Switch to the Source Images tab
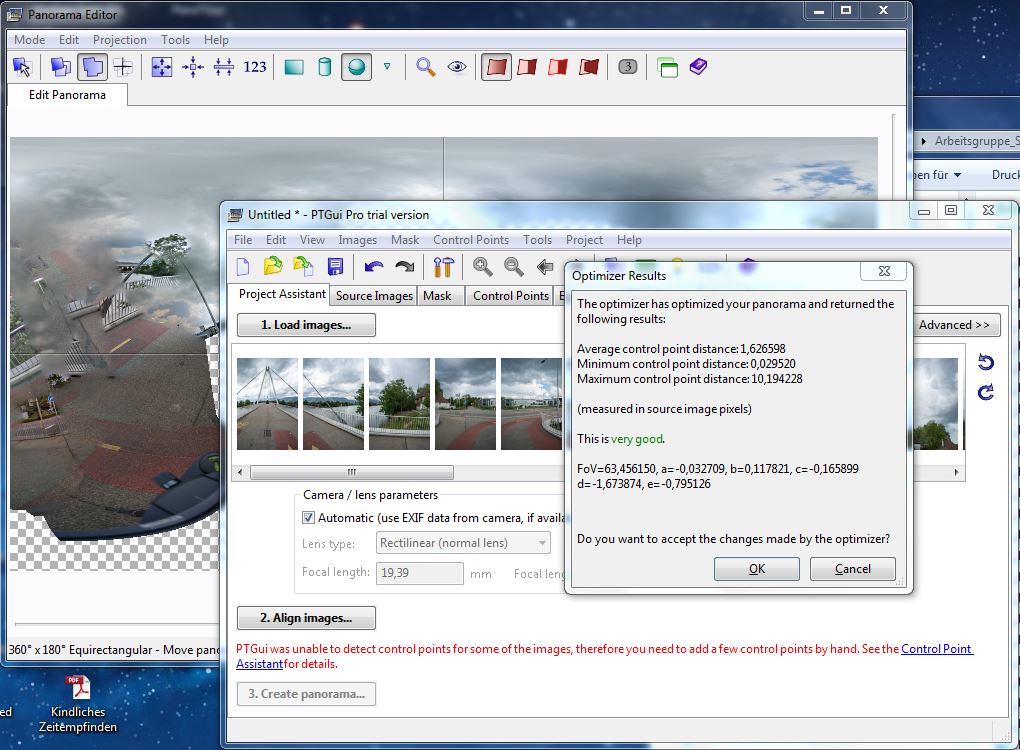This screenshot has width=1020, height=750. point(374,296)
